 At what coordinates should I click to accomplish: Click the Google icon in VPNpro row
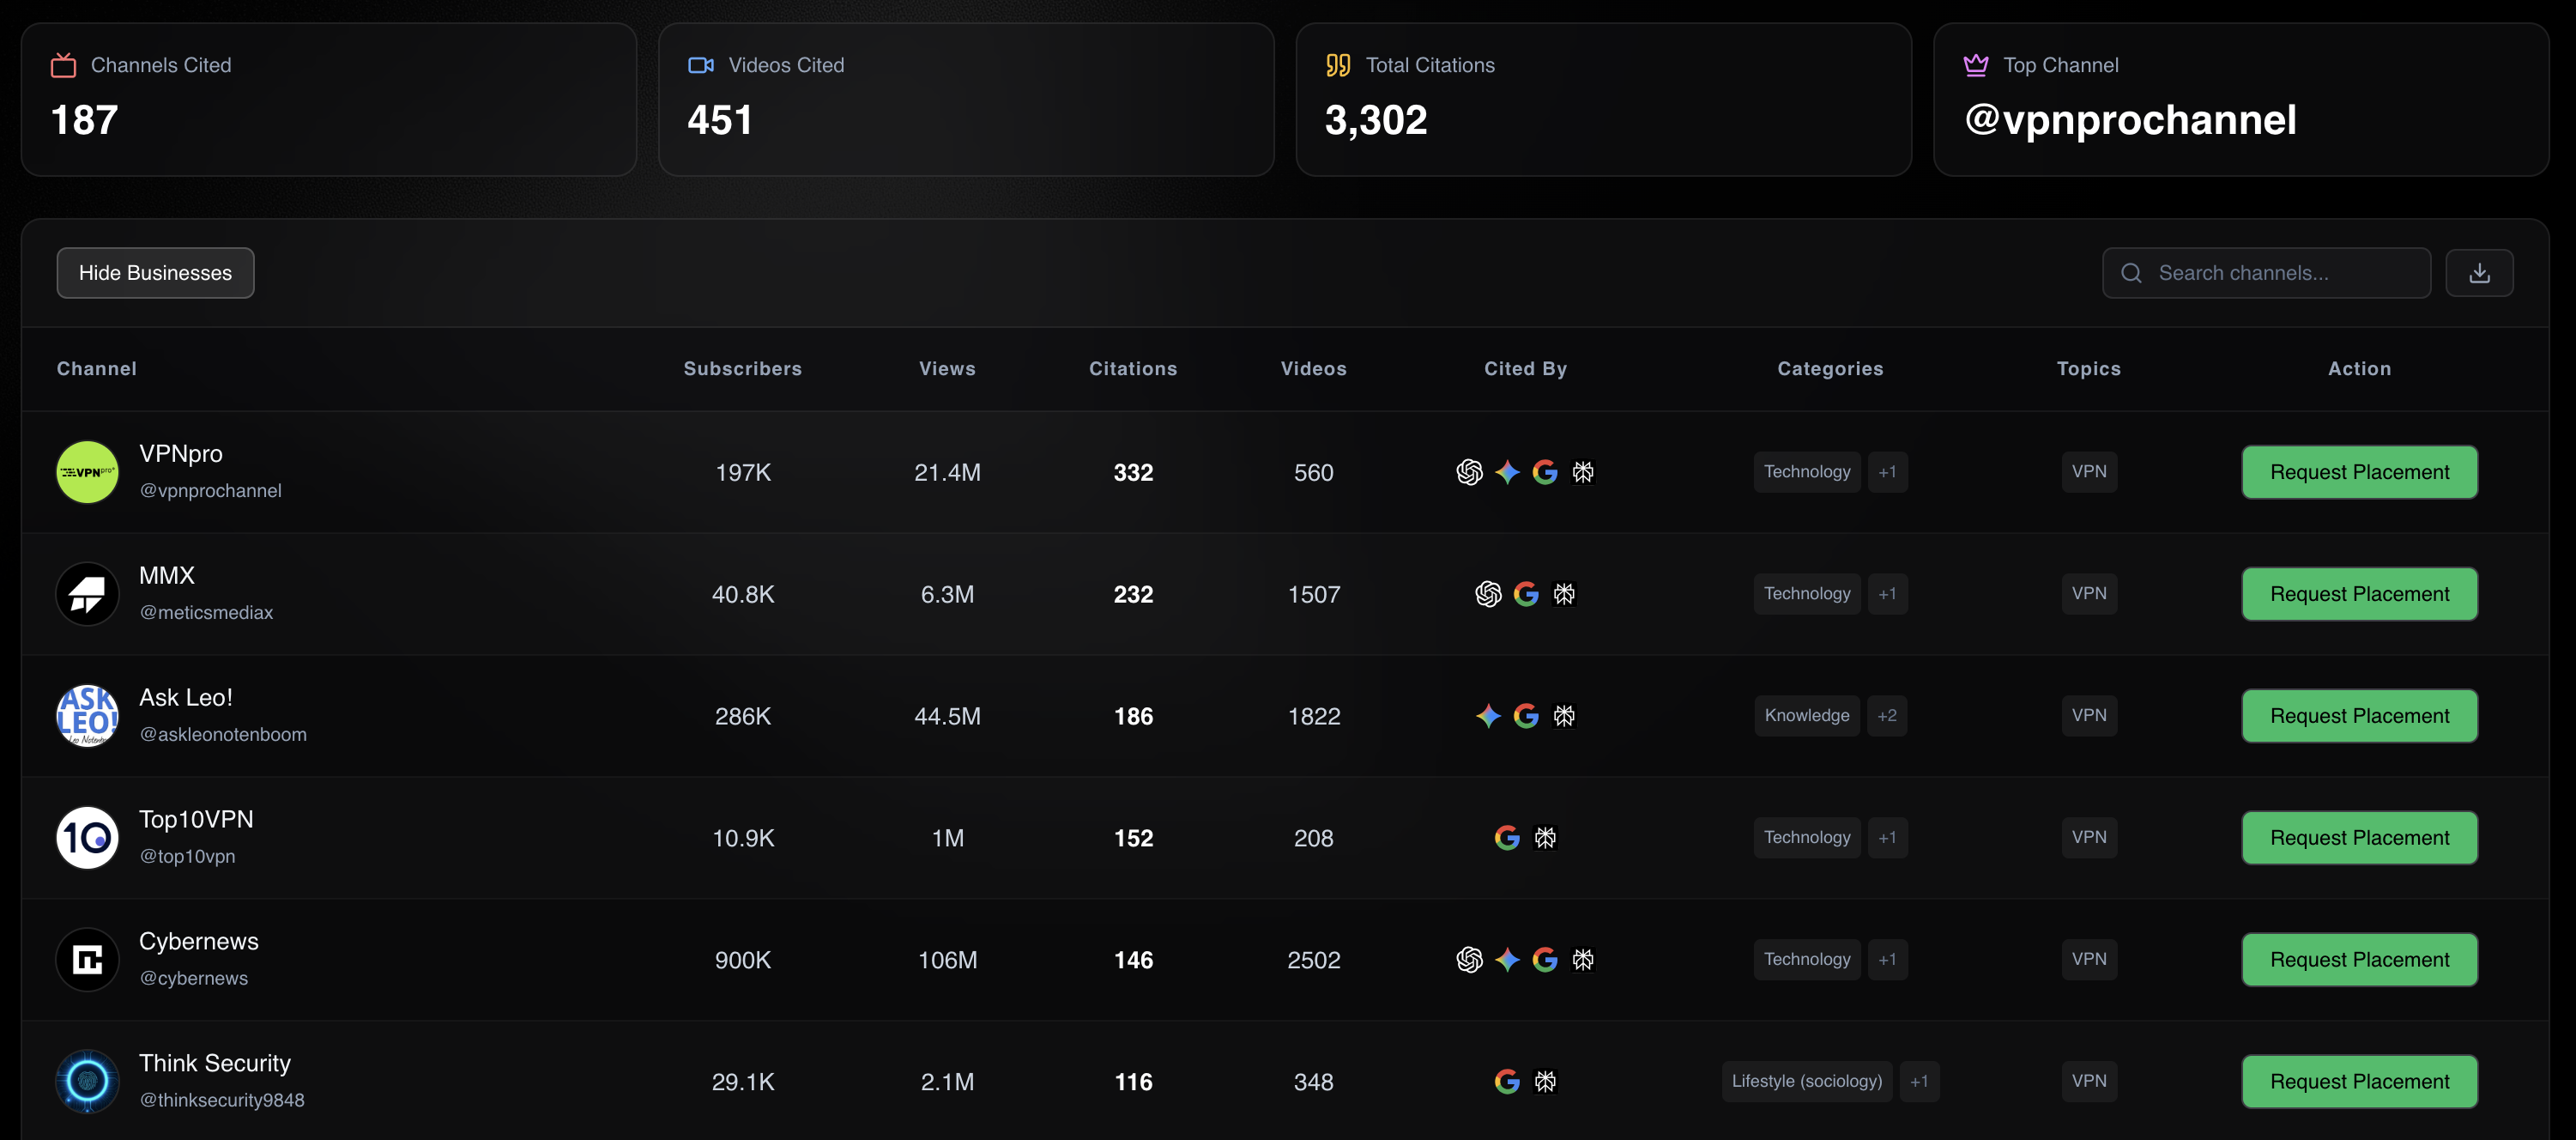1545,472
